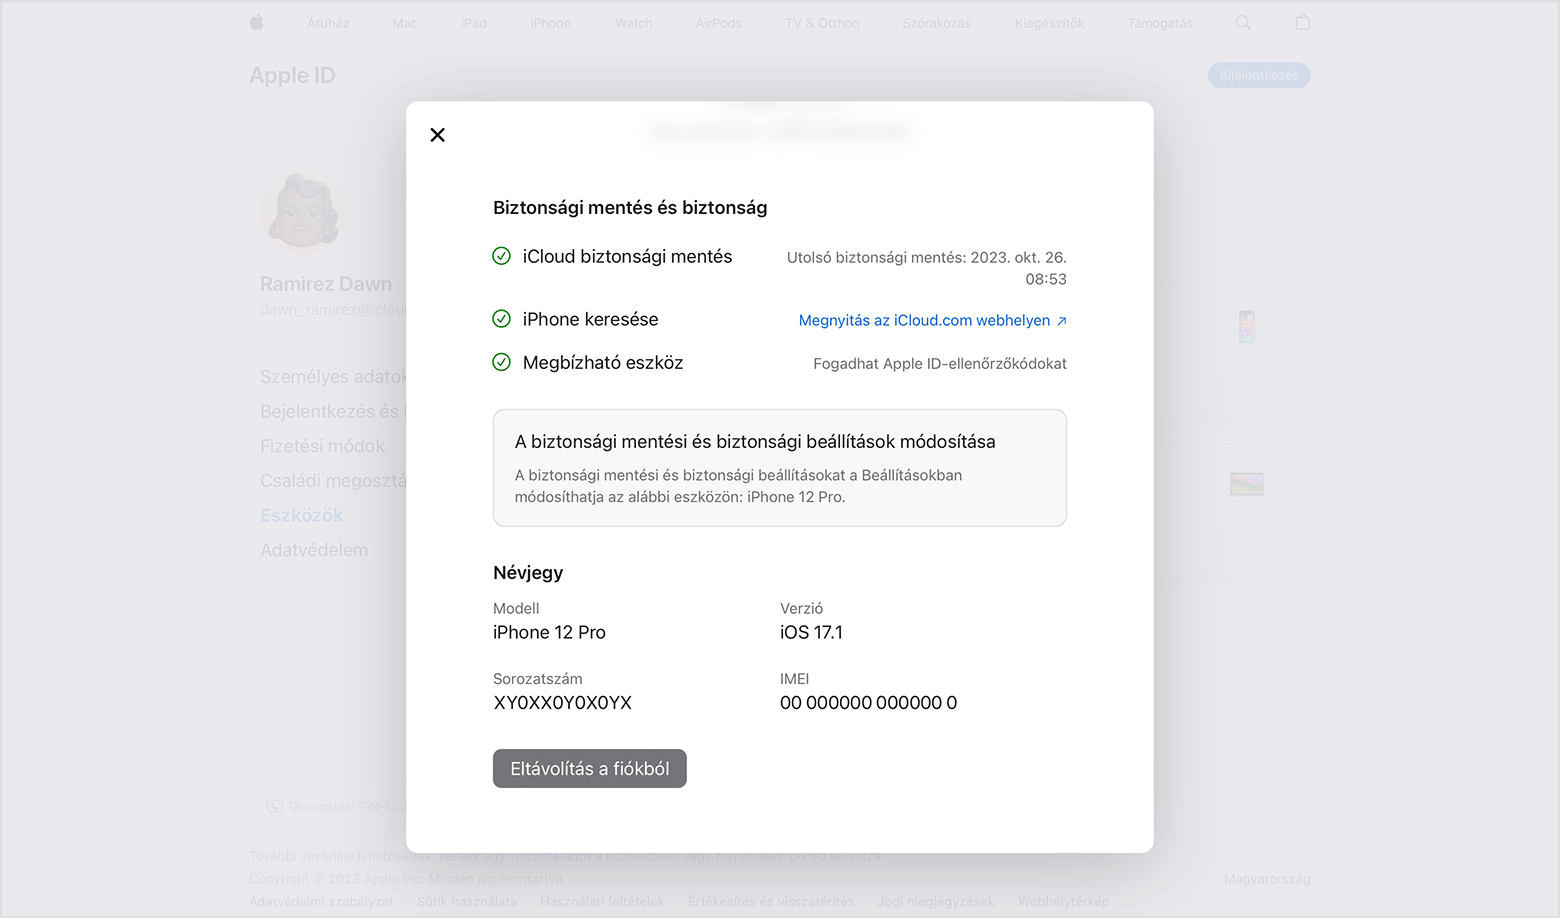Click the IMEI value 00 000000 000000 0
1560x918 pixels.
click(x=868, y=703)
